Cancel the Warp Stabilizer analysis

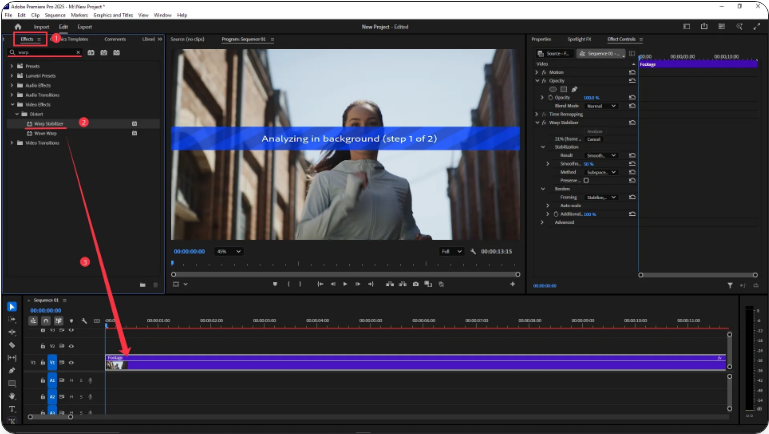594,139
